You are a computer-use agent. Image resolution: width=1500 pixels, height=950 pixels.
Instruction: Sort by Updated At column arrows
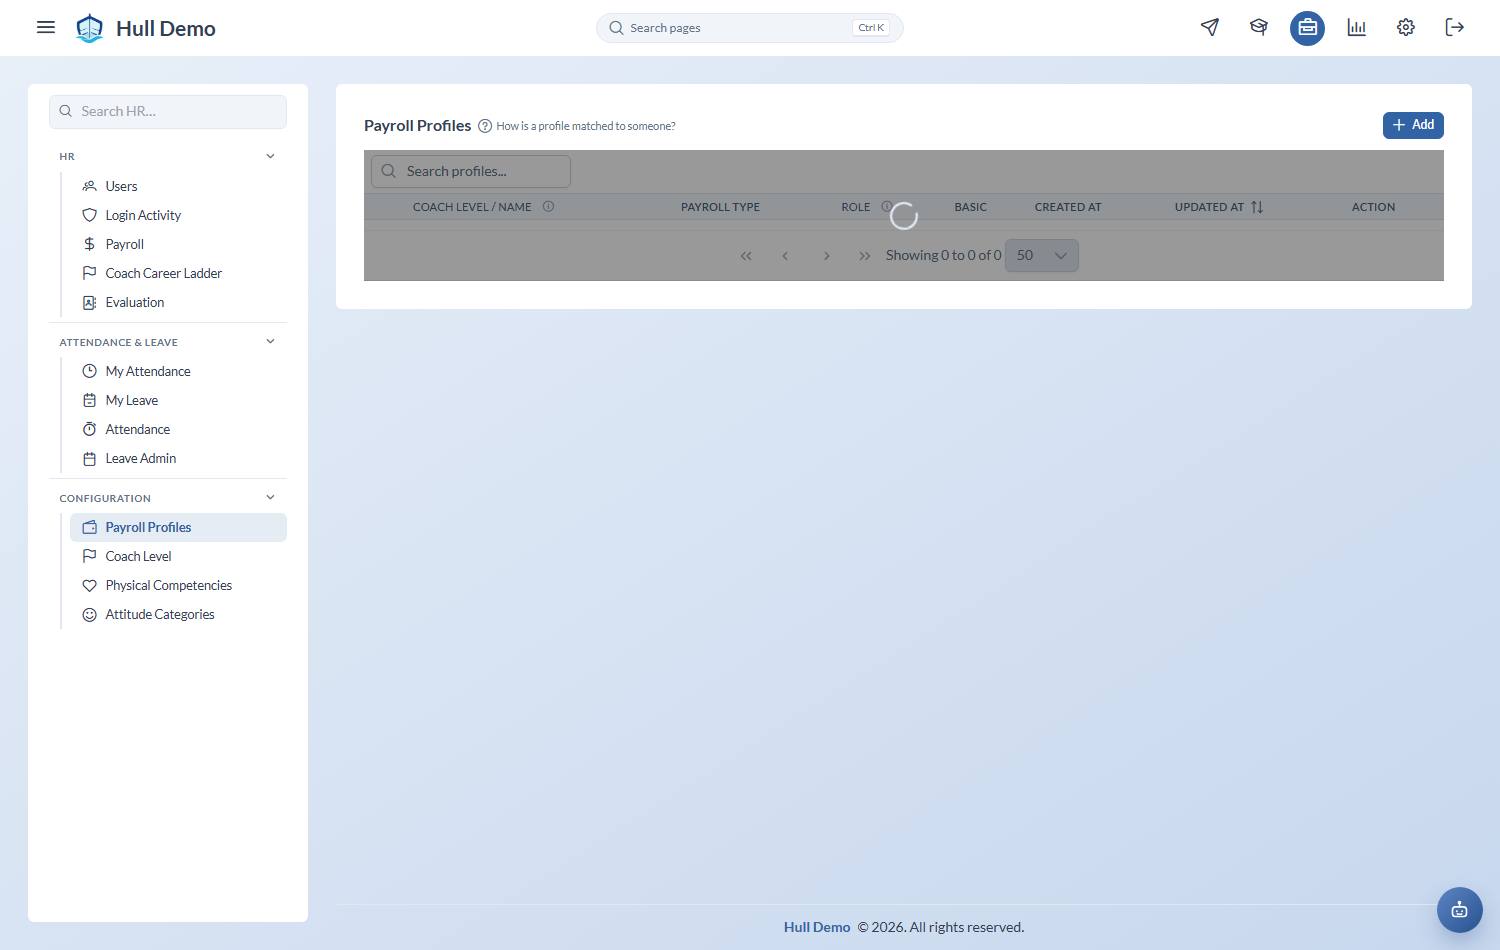pos(1257,207)
